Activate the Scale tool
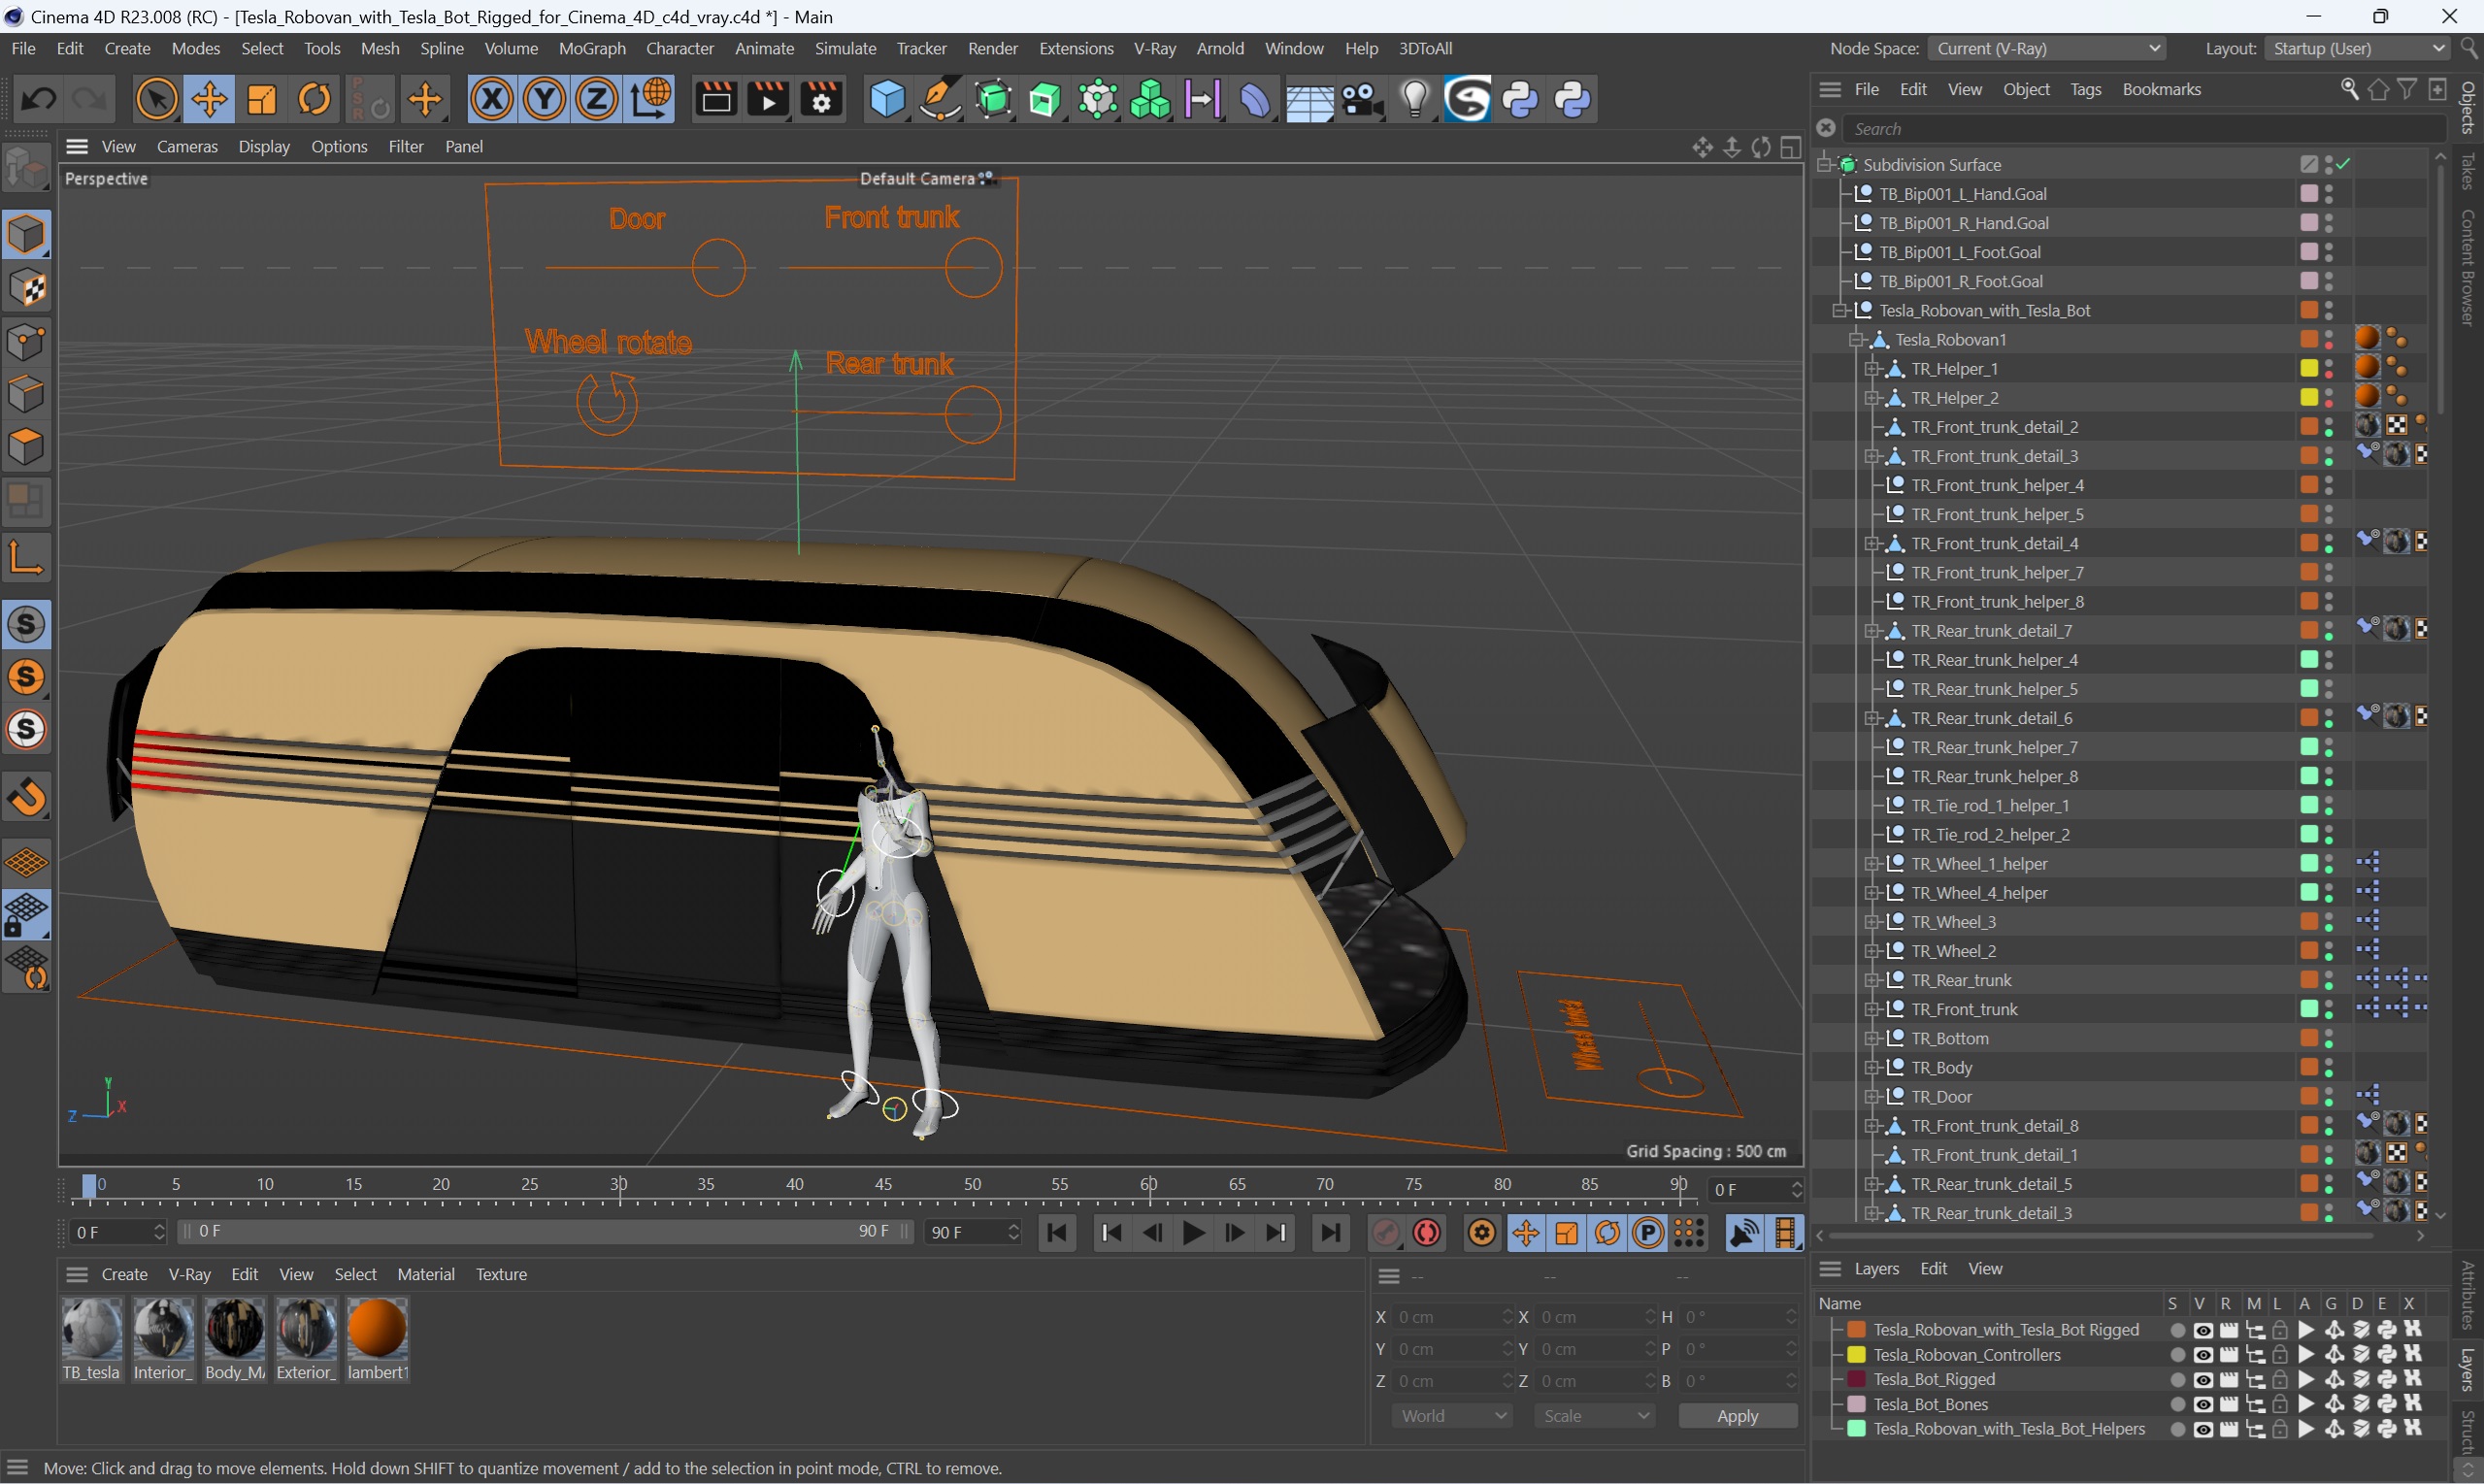Screen dimensions: 2484x1484 pyautogui.click(x=262, y=99)
